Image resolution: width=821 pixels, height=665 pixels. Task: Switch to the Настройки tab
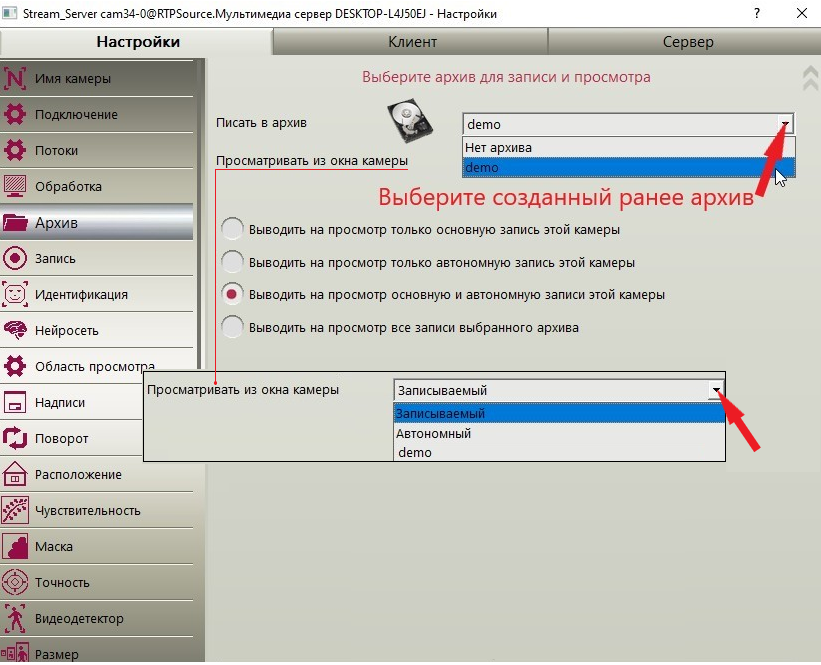click(137, 42)
